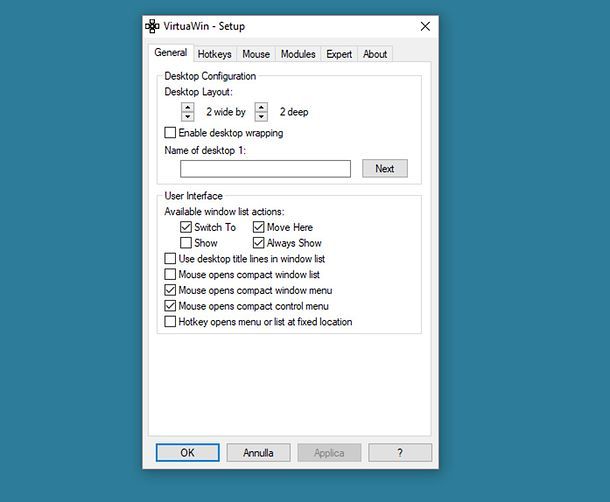Click the greyed Applica button
Image resolution: width=610 pixels, height=502 pixels.
(x=329, y=453)
